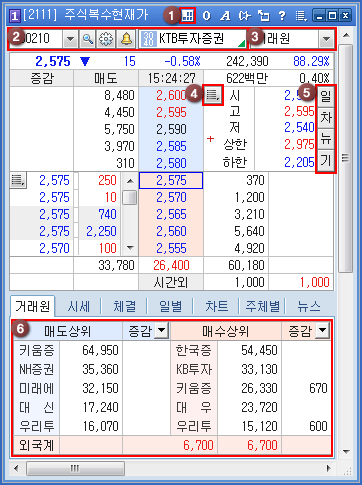Toggle the 일 side button

pyautogui.click(x=326, y=97)
